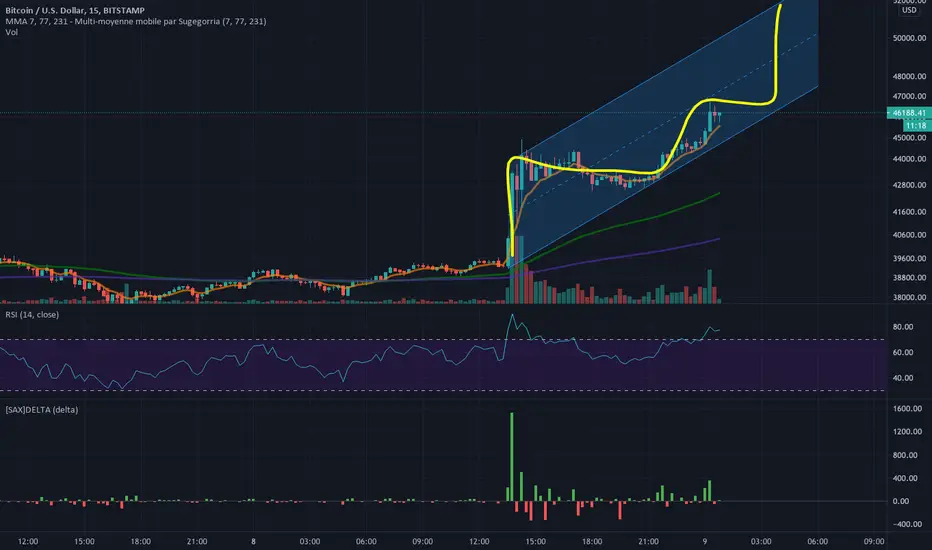Click the RSI line peak above 80
This screenshot has width=932, height=550.
tap(512, 316)
